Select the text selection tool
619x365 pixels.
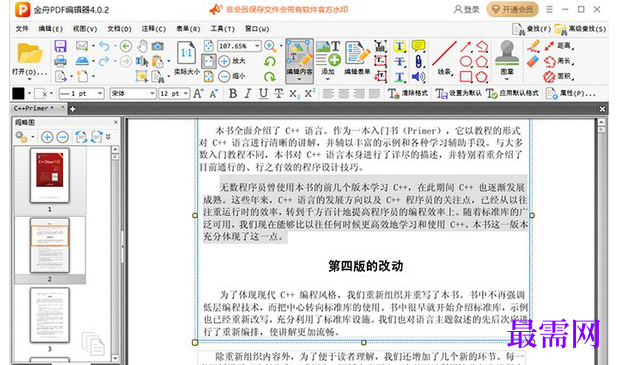click(x=142, y=61)
